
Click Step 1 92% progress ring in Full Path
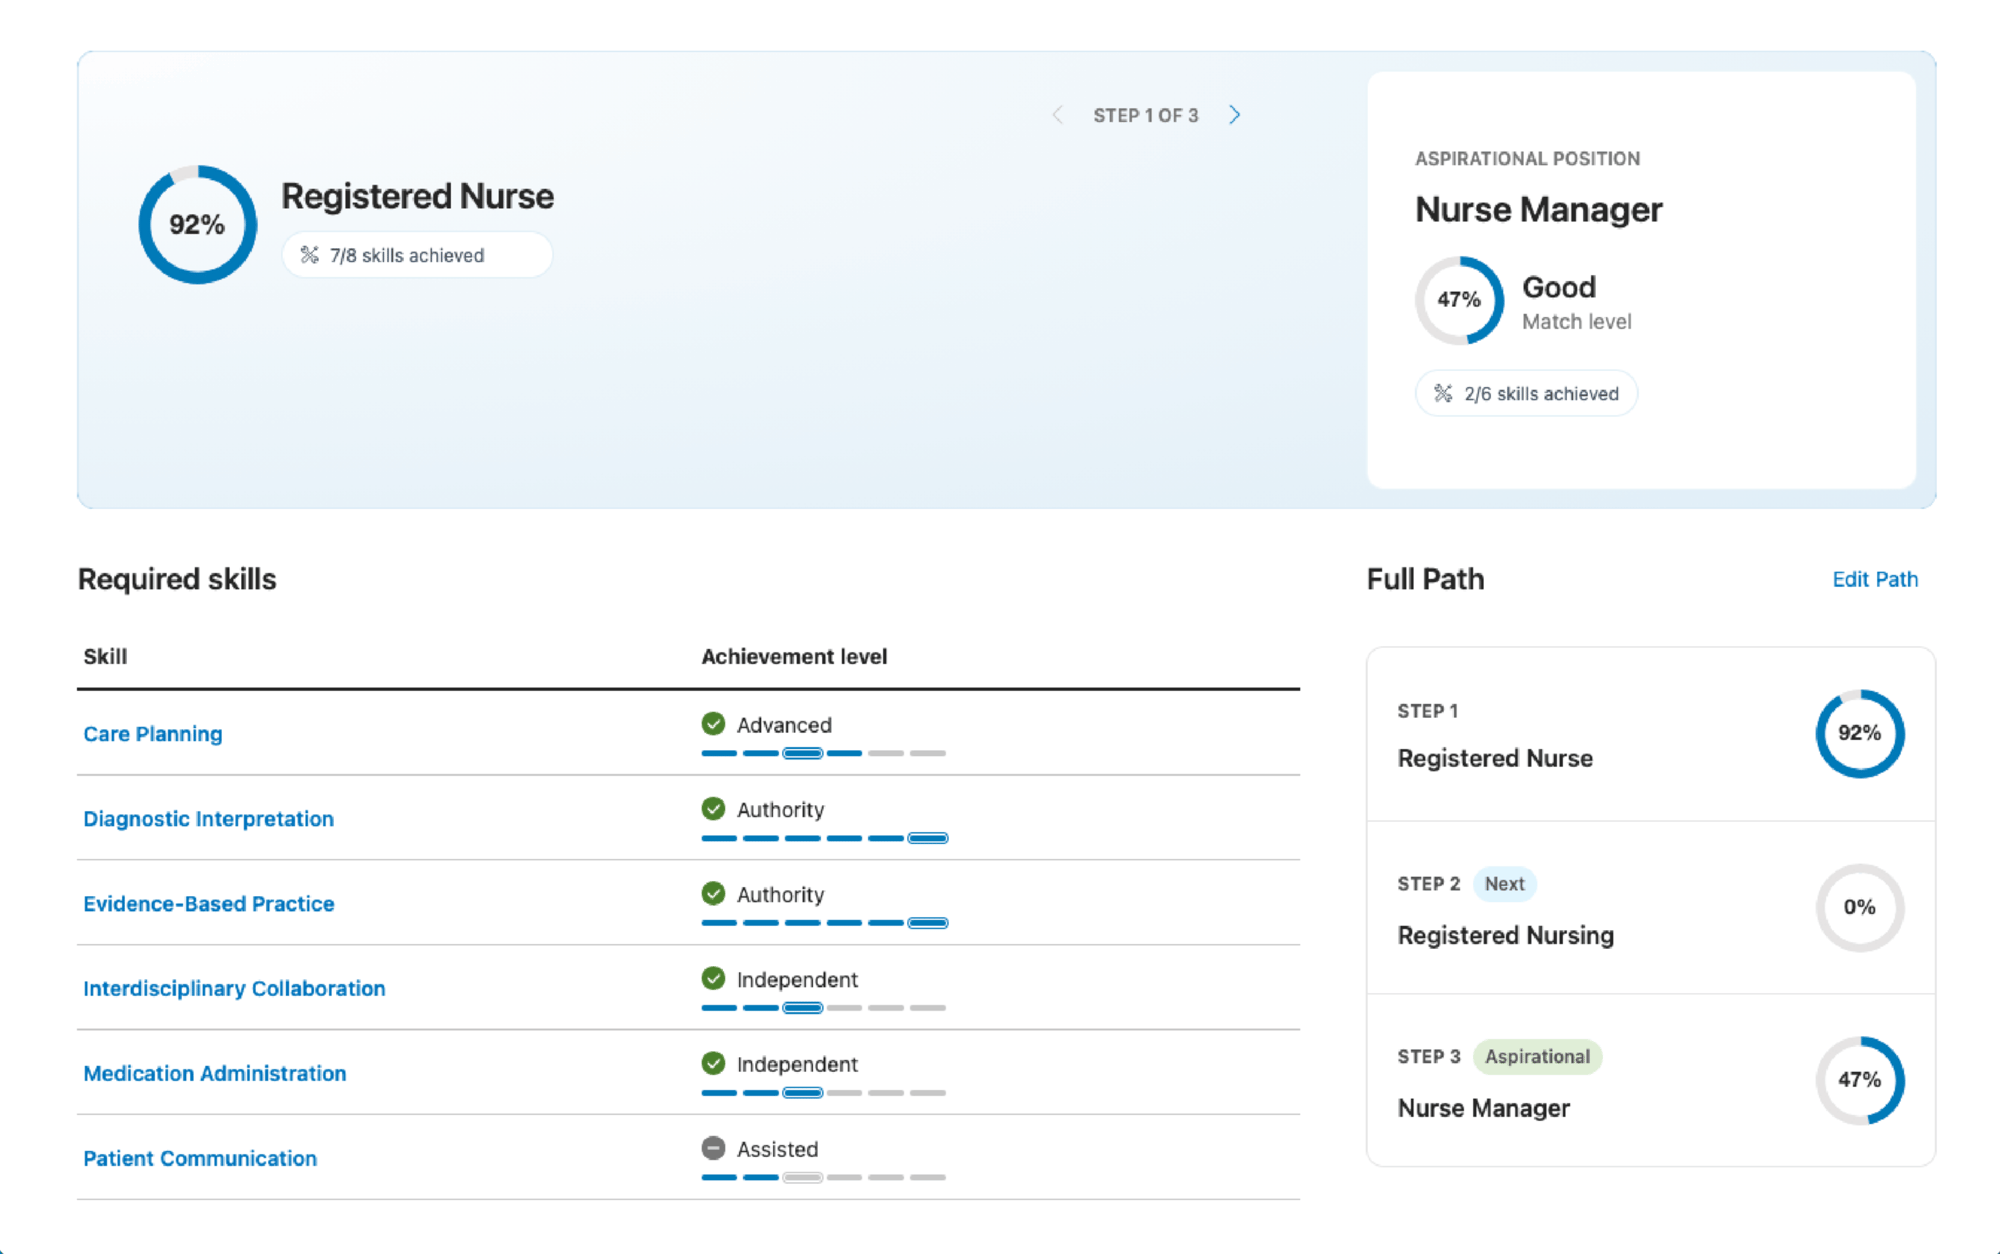pos(1860,733)
